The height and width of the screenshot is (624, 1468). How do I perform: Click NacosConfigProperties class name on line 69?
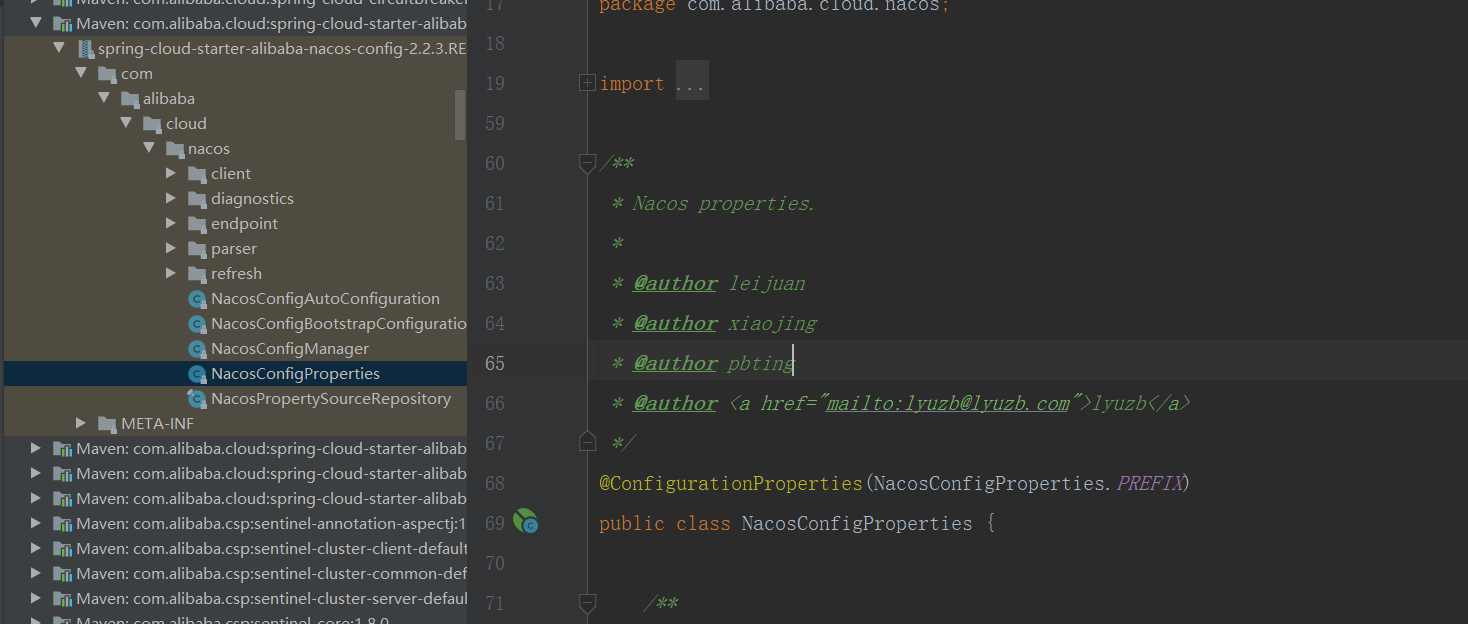857,524
